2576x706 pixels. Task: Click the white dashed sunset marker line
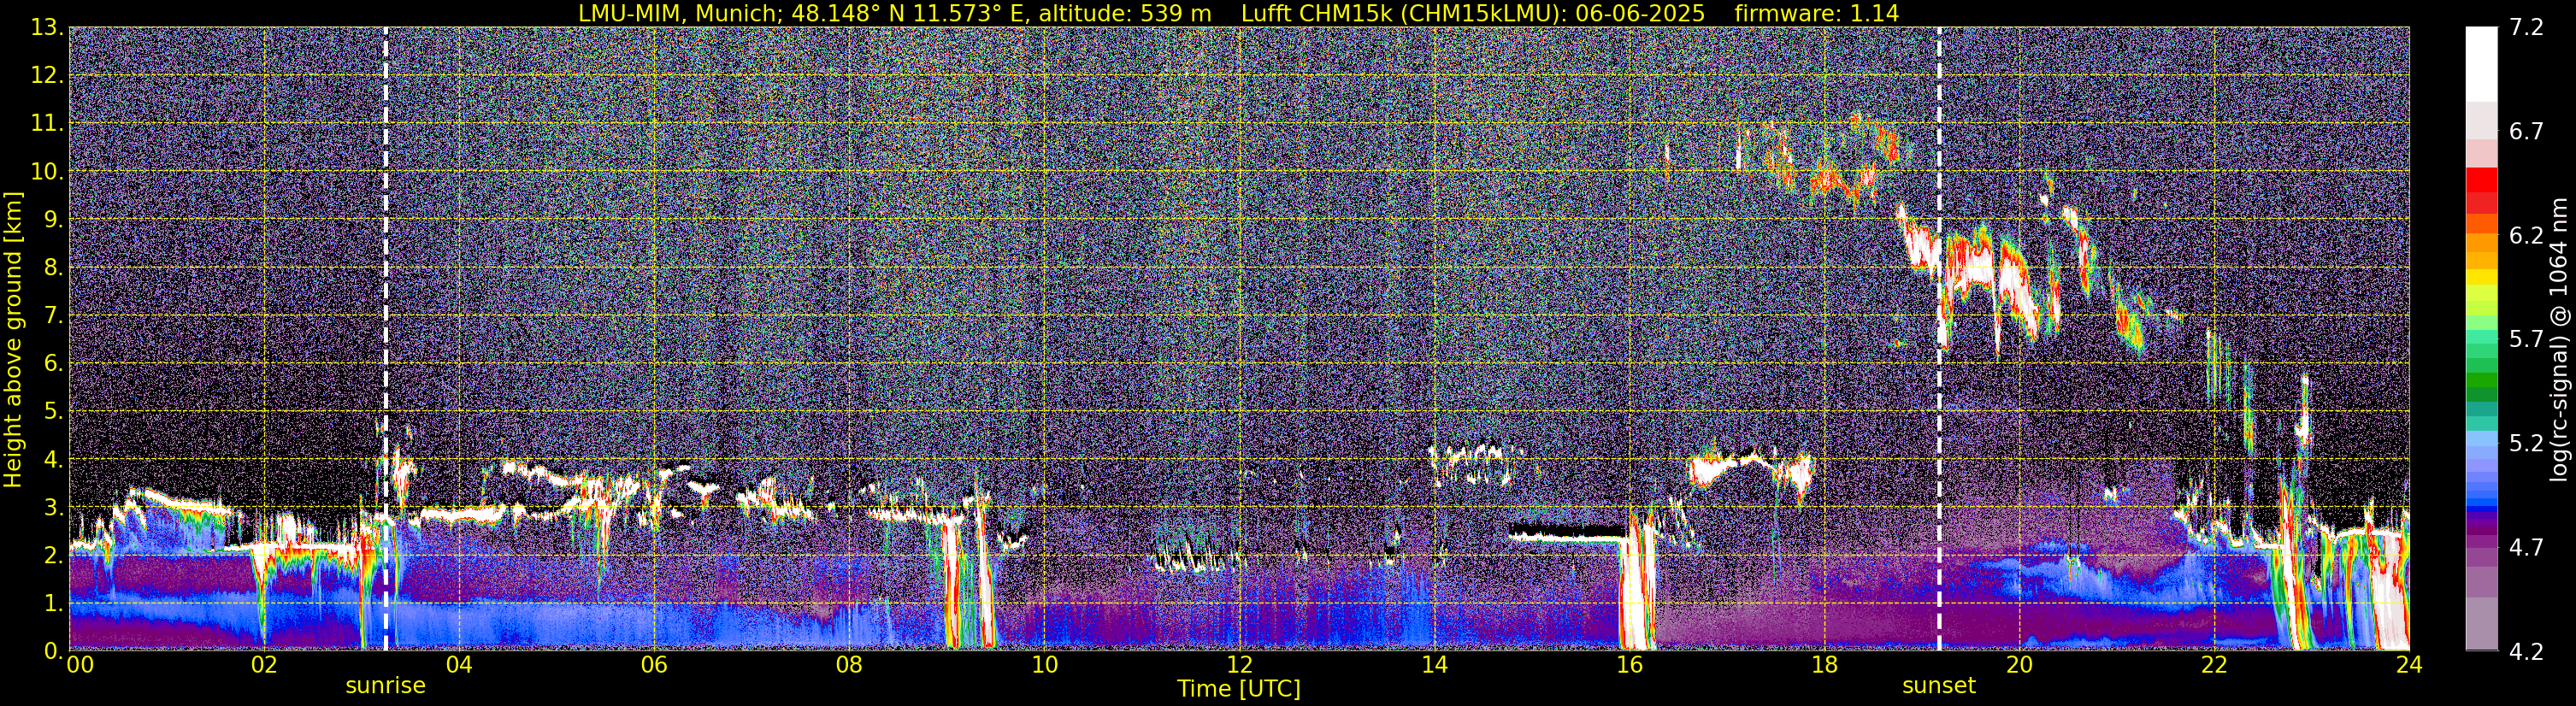coord(1939,339)
